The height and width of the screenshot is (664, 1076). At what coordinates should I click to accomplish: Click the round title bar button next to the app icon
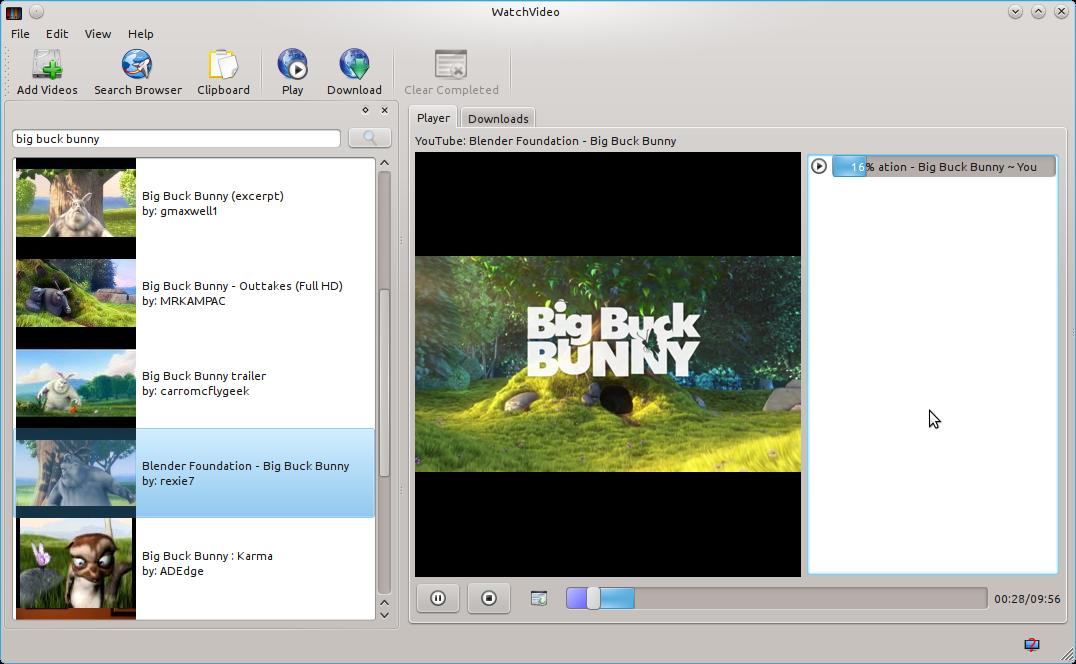tap(37, 12)
